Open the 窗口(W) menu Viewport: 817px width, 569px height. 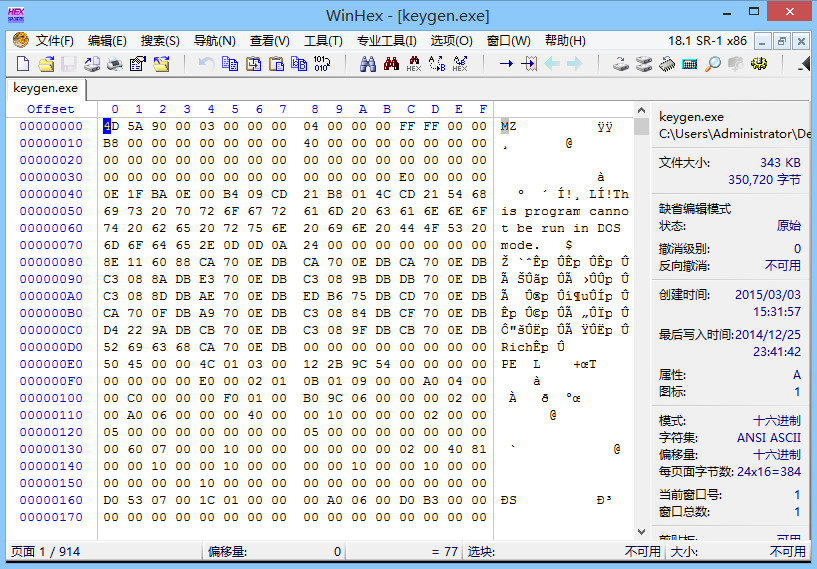coord(508,41)
